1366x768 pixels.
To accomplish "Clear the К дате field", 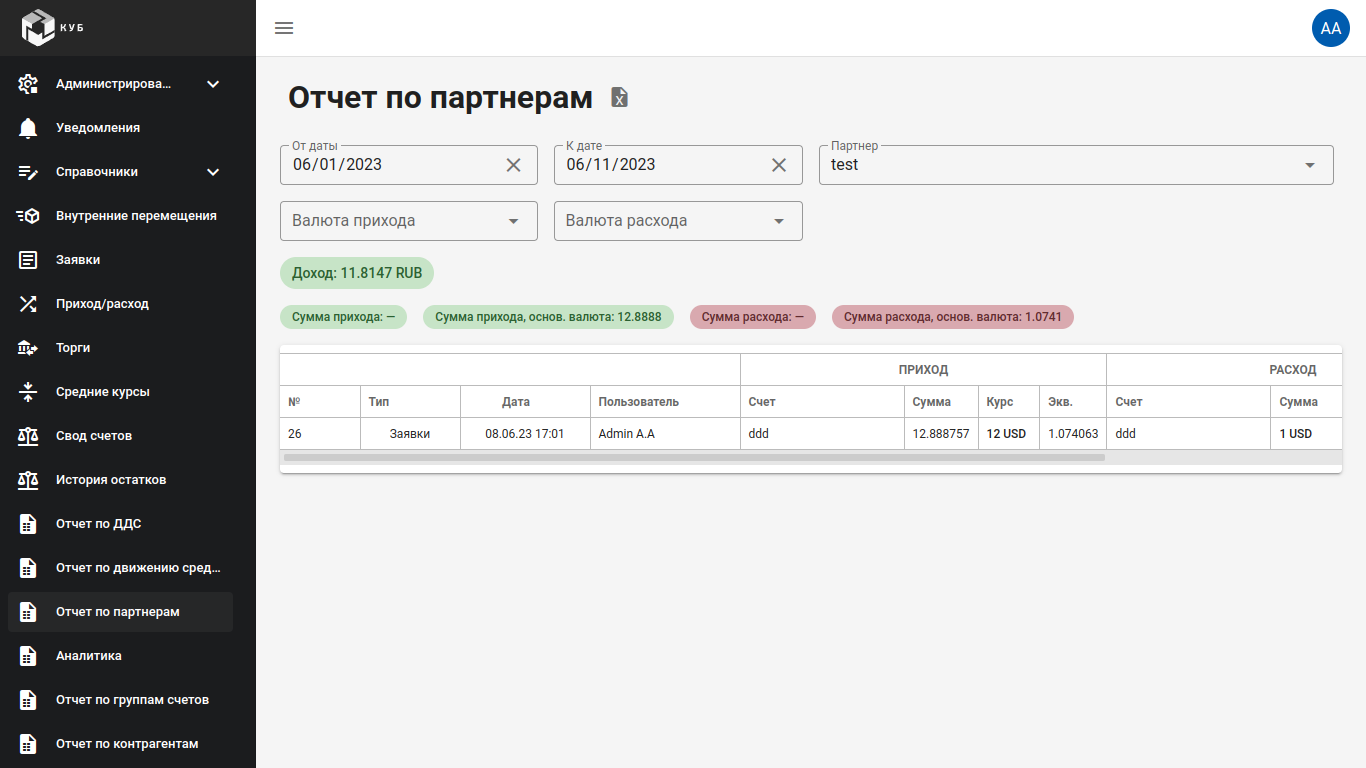I will [x=779, y=165].
